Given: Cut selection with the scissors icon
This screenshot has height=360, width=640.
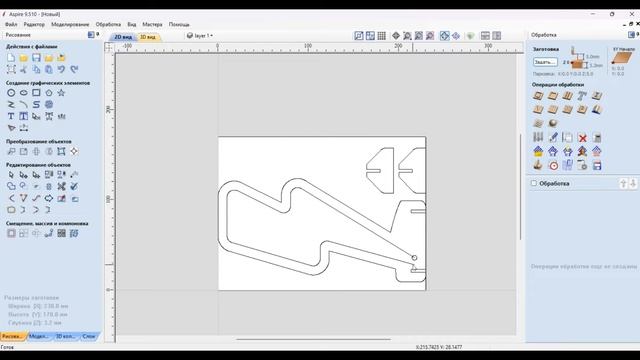Looking at the screenshot, I should point(24,69).
